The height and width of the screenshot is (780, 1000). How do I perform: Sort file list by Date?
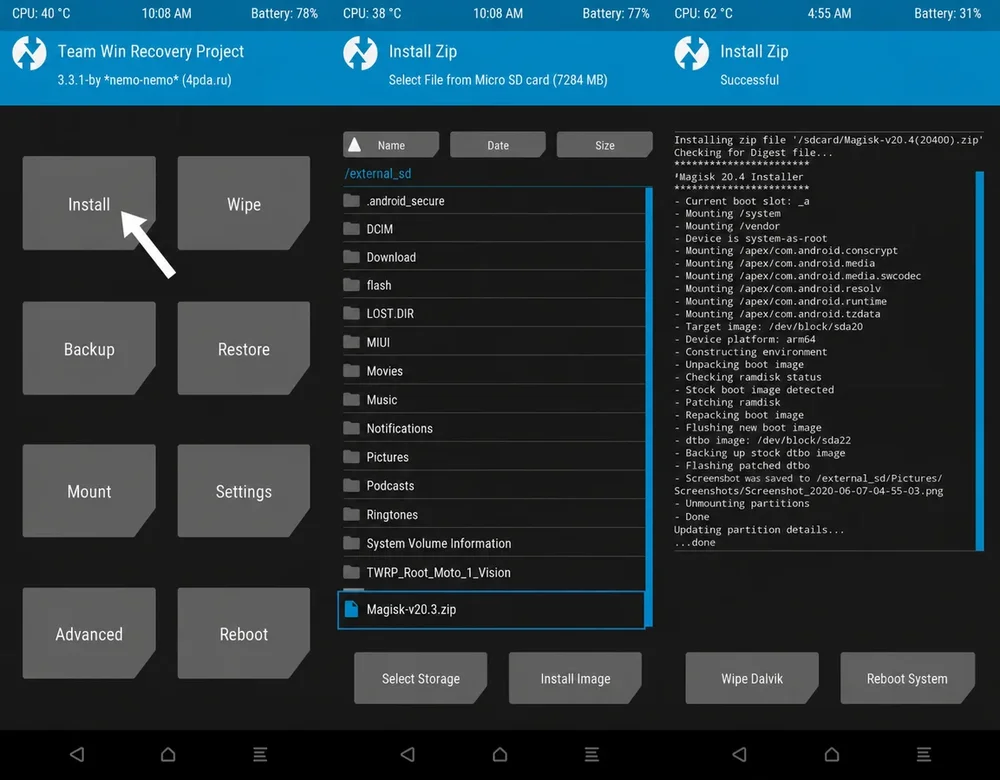click(x=497, y=145)
